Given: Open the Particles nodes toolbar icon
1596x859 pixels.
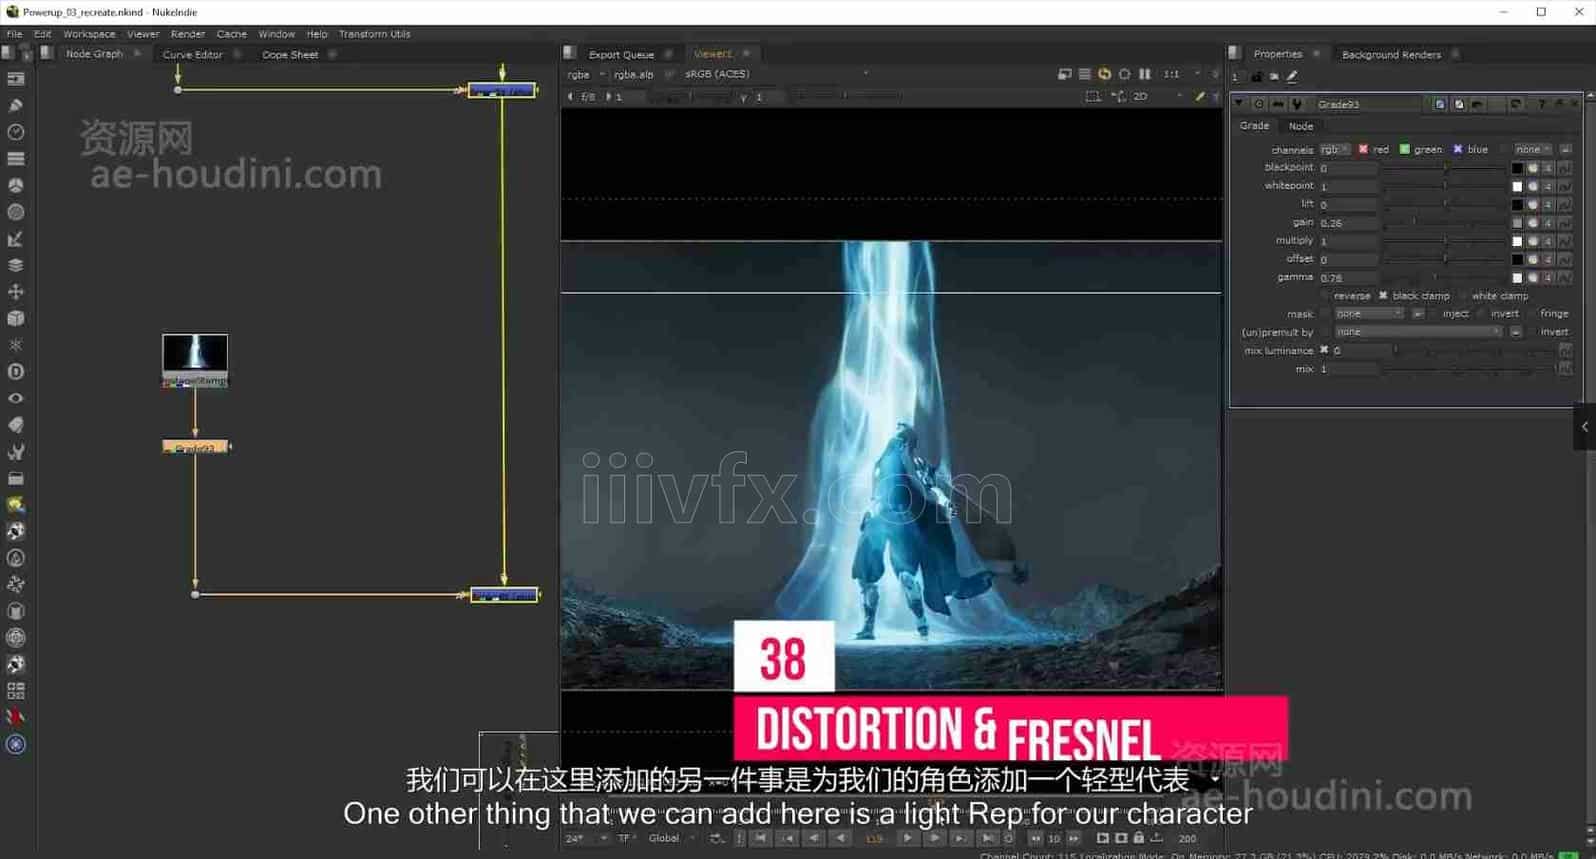Looking at the screenshot, I should (16, 345).
